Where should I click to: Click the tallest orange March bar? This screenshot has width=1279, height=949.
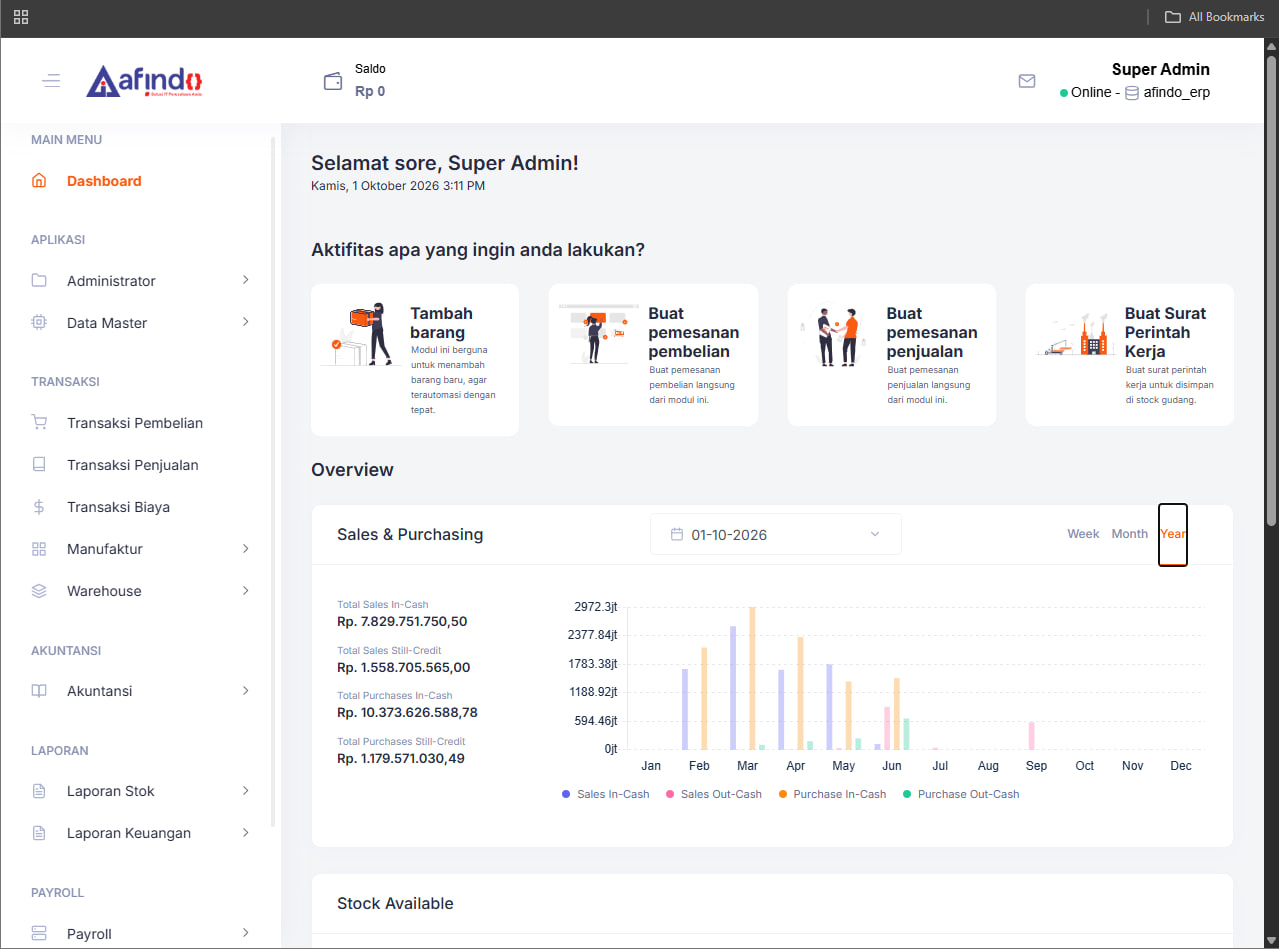(752, 678)
